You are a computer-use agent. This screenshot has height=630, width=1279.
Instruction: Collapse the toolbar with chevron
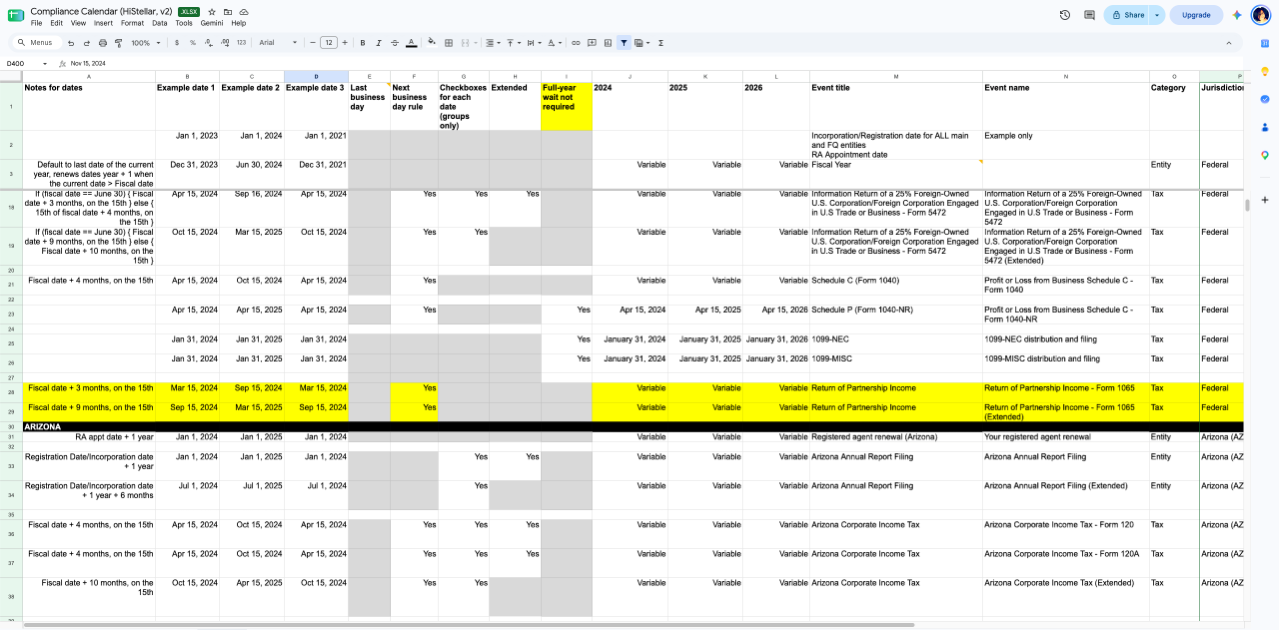(1229, 43)
